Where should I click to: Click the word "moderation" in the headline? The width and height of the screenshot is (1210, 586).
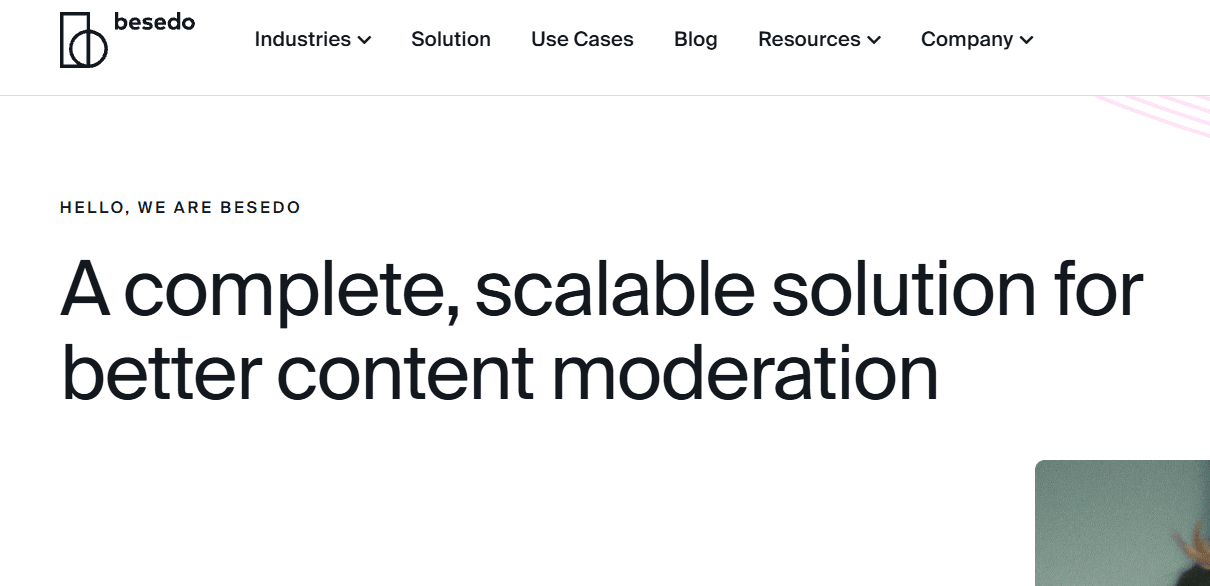pos(745,372)
